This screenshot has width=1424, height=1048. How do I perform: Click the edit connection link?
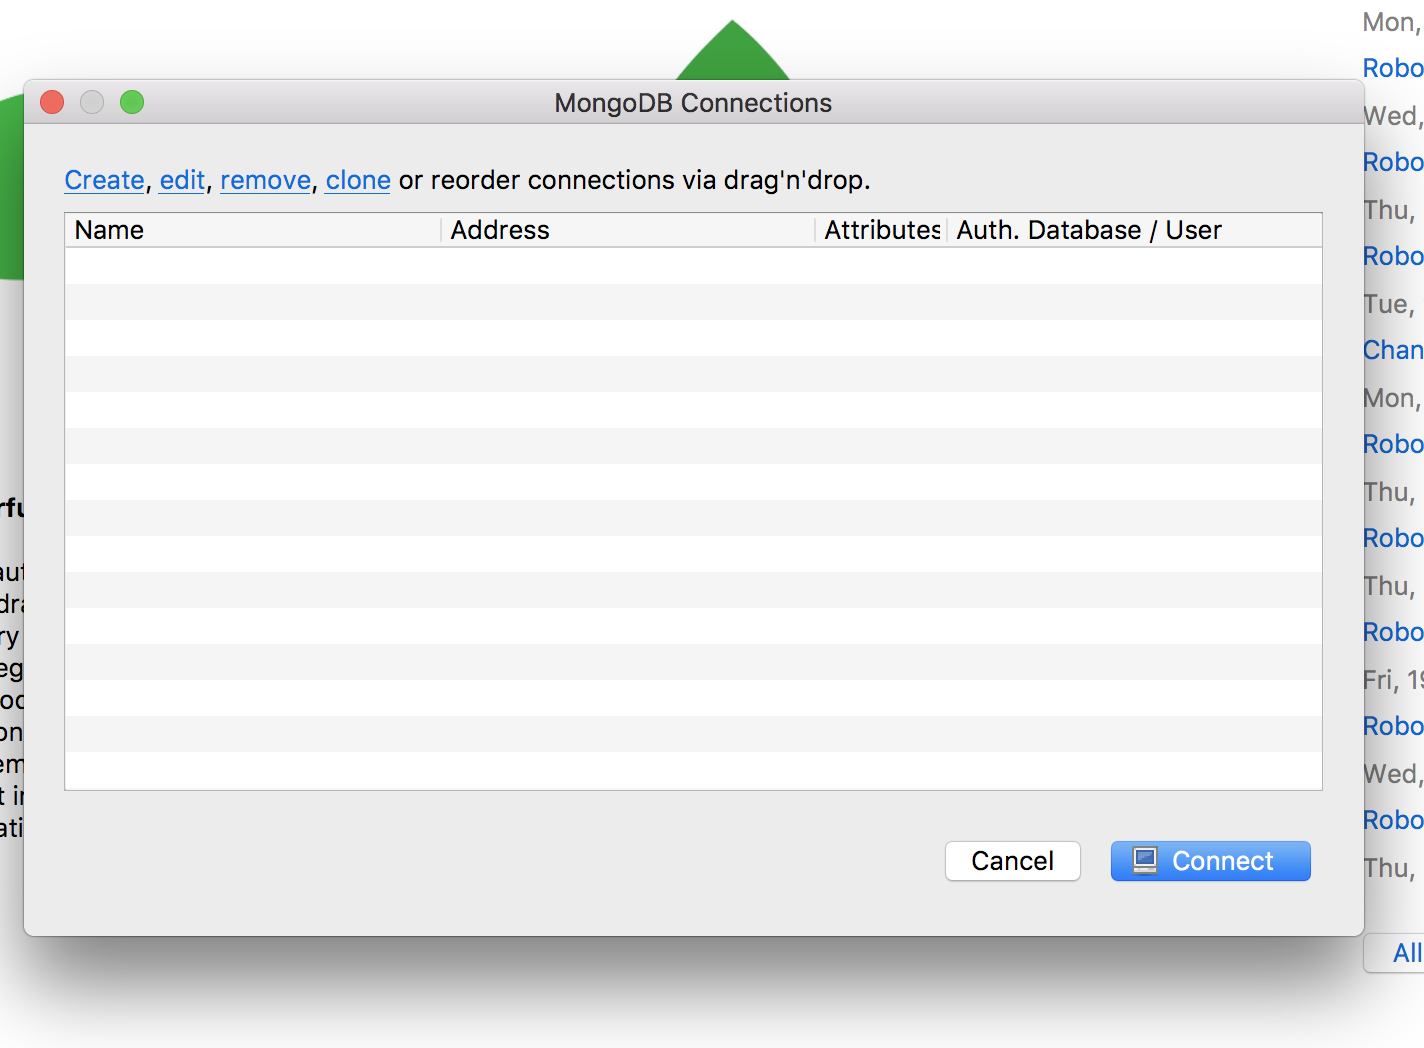[x=182, y=180]
